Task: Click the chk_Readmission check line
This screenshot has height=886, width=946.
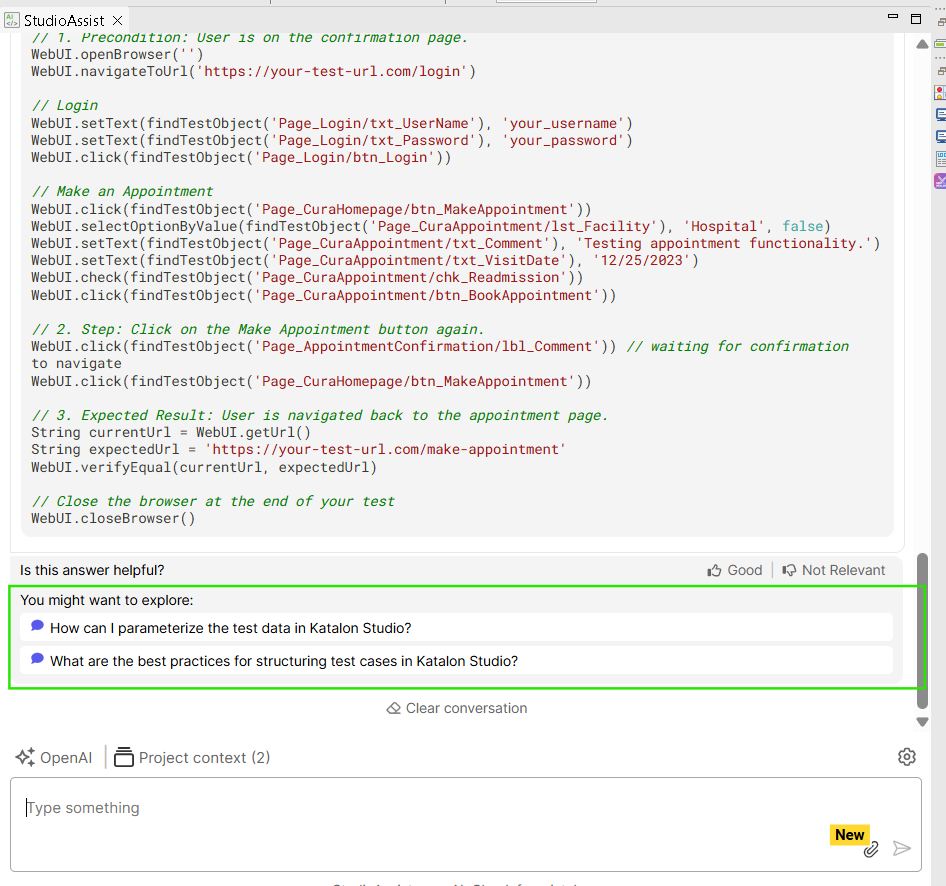Action: coord(308,277)
